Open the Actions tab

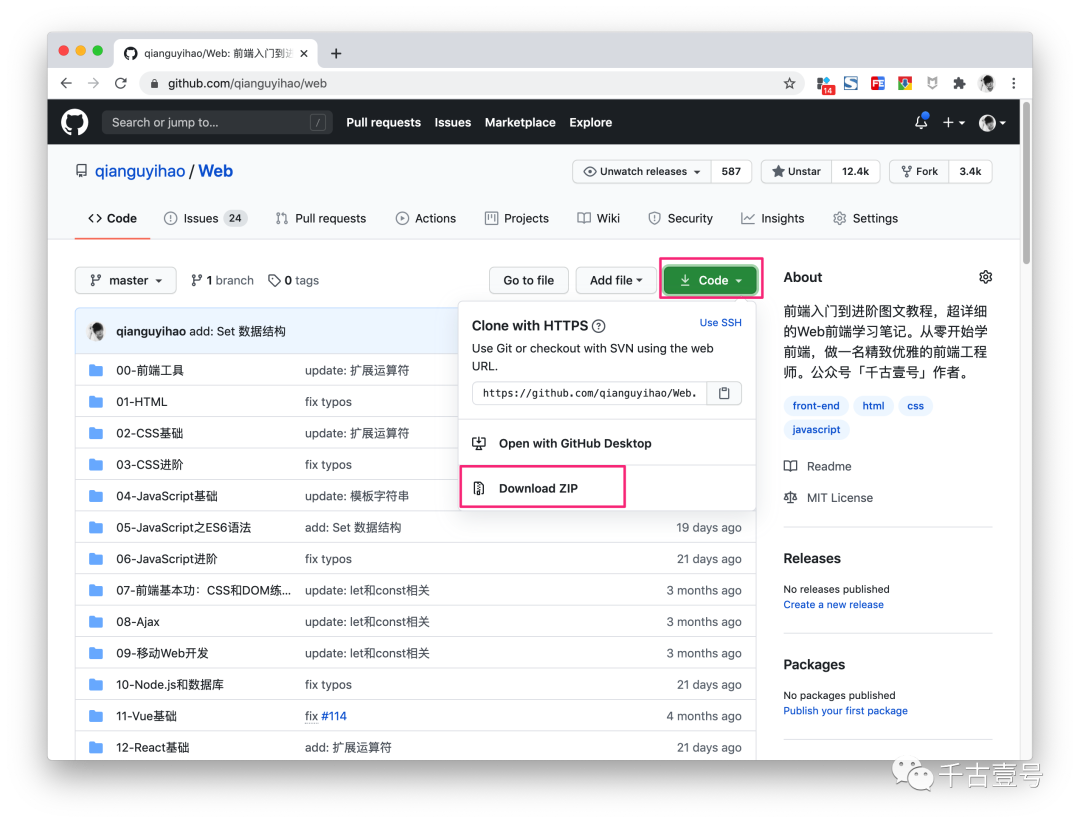point(426,218)
